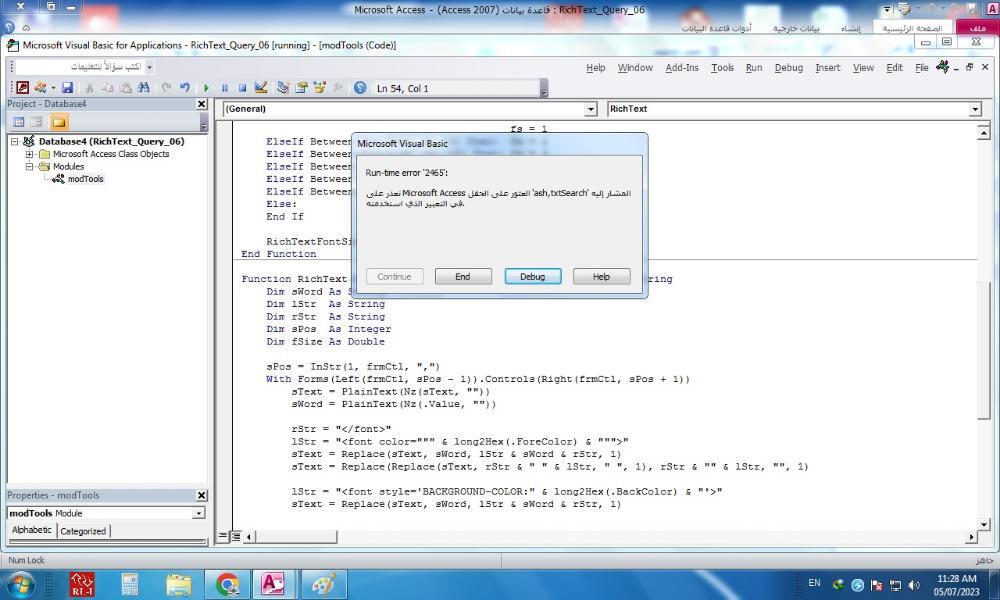Open the Add-Ins menu
The width and height of the screenshot is (1000, 600).
pyautogui.click(x=682, y=68)
